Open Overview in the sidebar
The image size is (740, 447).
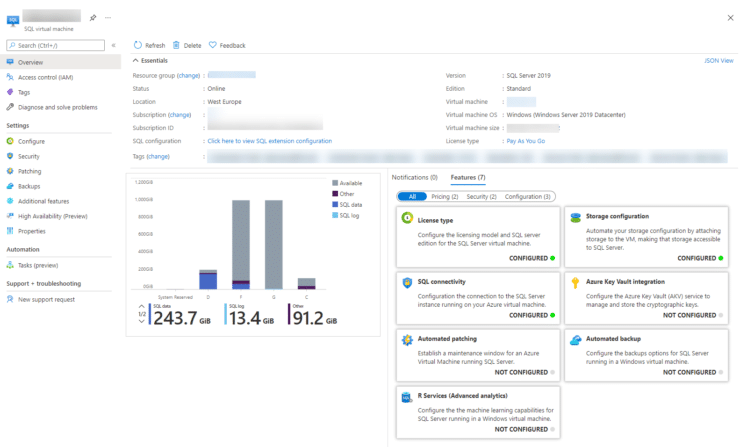click(60, 62)
